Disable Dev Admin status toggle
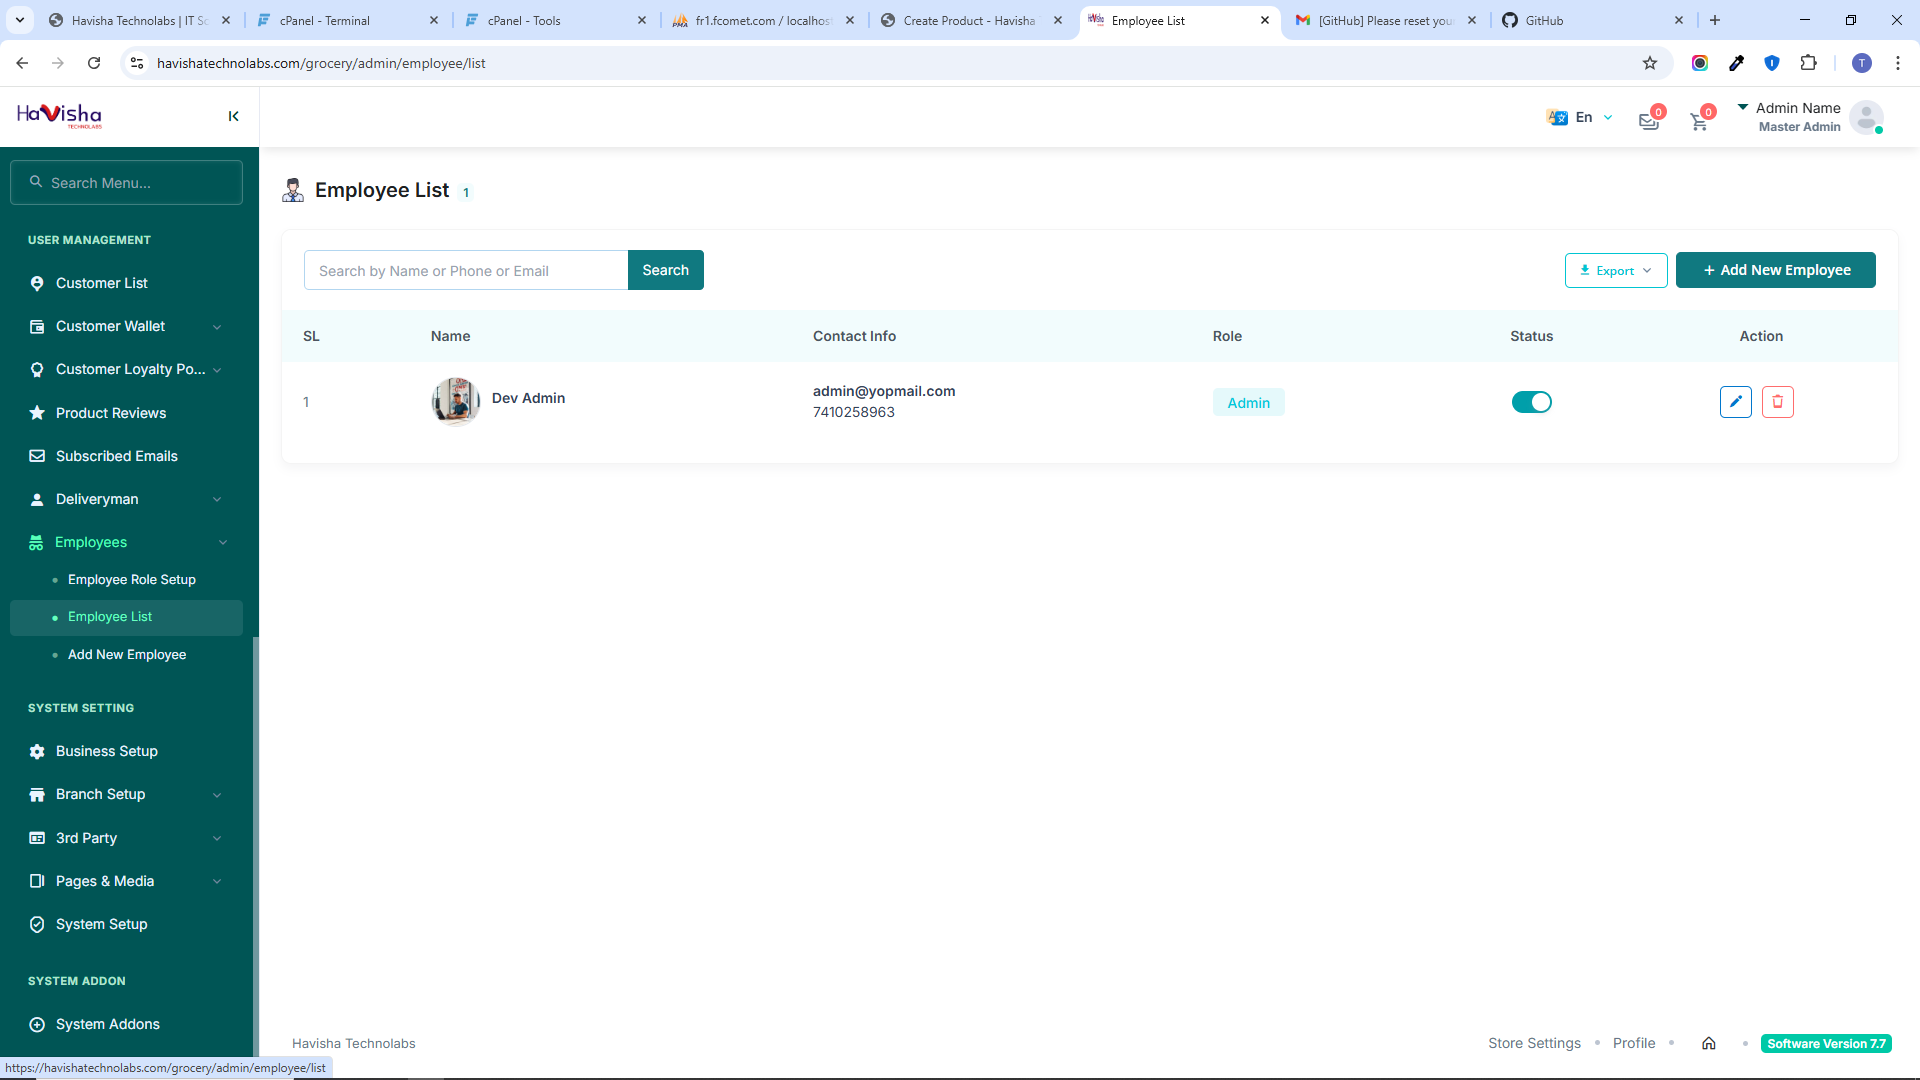The height and width of the screenshot is (1080, 1920). (x=1531, y=402)
